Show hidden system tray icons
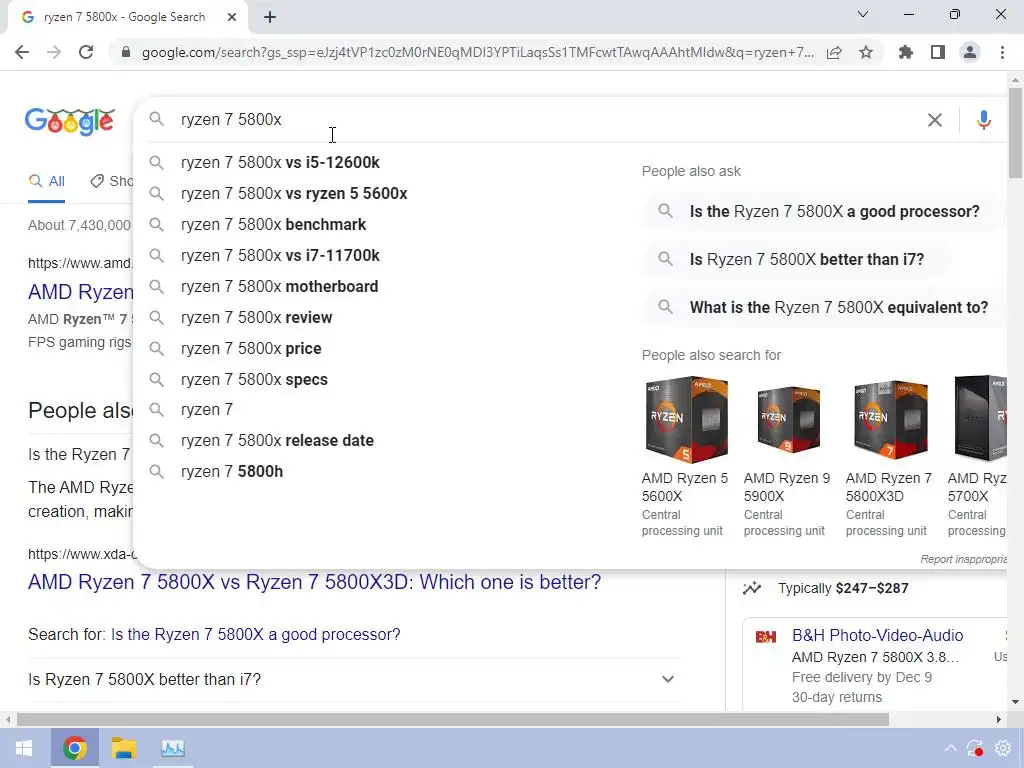Screen dimensions: 1024x768 tap(950, 748)
